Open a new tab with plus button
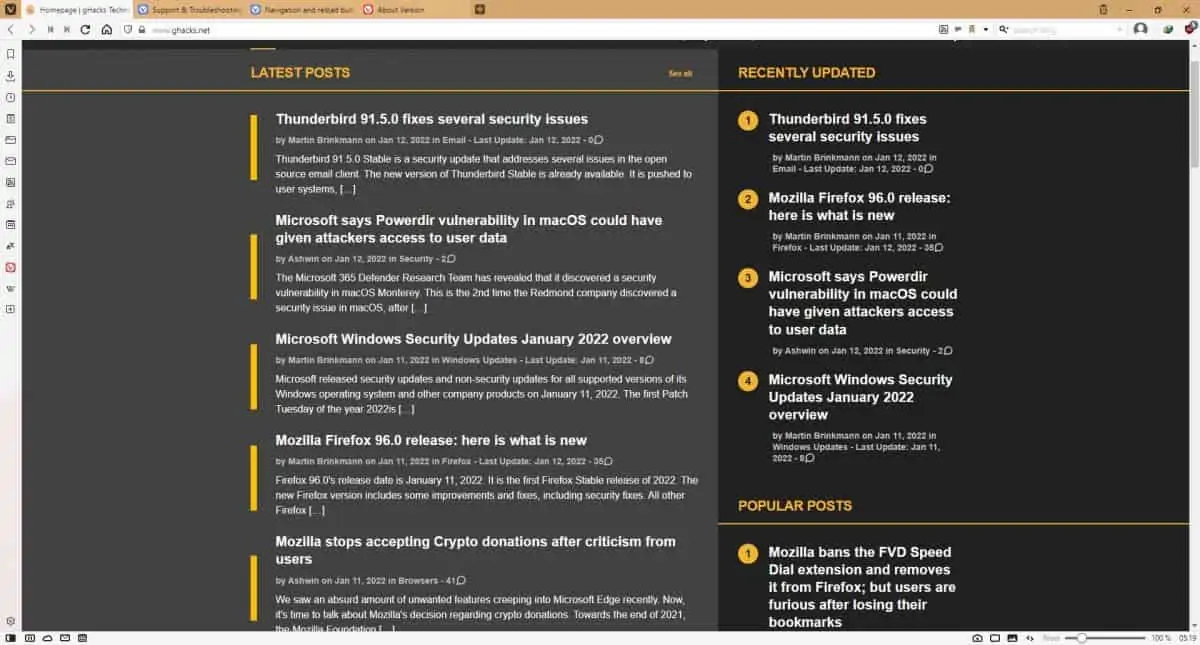This screenshot has width=1200, height=645. coord(480,9)
